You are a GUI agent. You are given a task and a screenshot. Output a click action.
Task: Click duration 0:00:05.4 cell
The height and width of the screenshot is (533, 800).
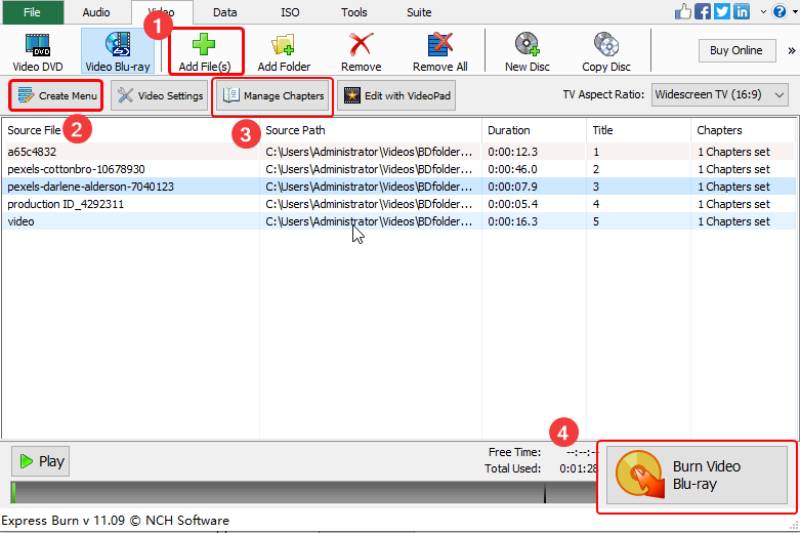(x=512, y=204)
